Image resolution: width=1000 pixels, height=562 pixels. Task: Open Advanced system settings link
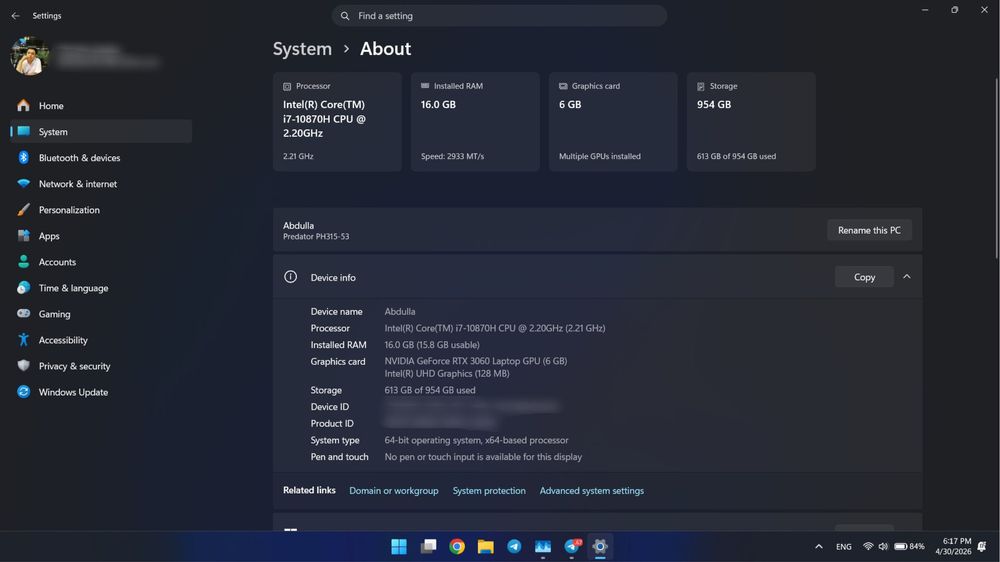(591, 491)
